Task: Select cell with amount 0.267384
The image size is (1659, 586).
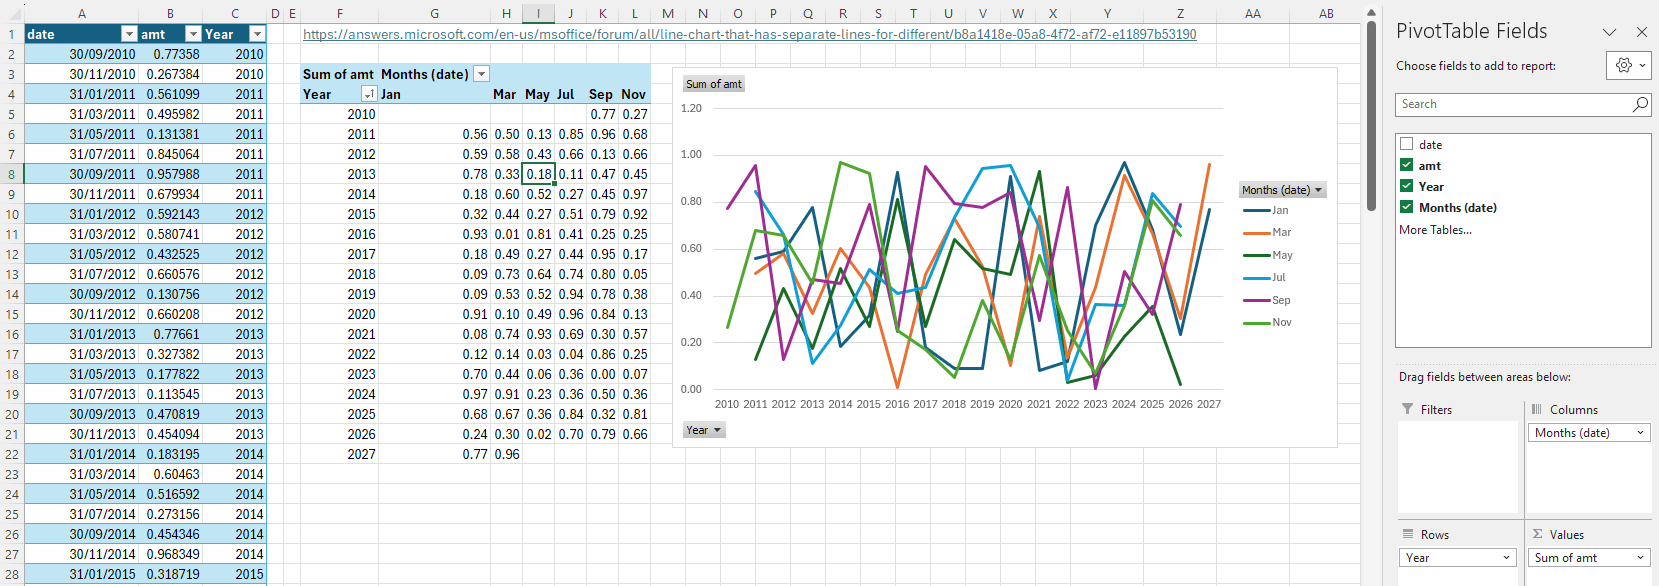Action: 171,74
